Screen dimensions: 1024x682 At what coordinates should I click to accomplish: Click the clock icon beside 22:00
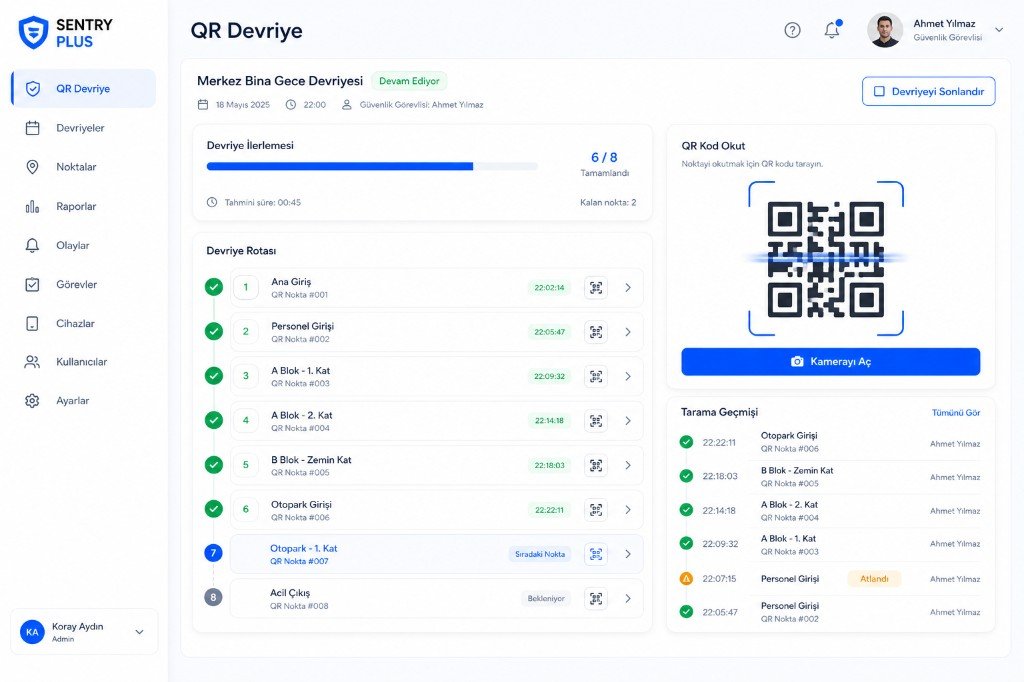coord(291,105)
